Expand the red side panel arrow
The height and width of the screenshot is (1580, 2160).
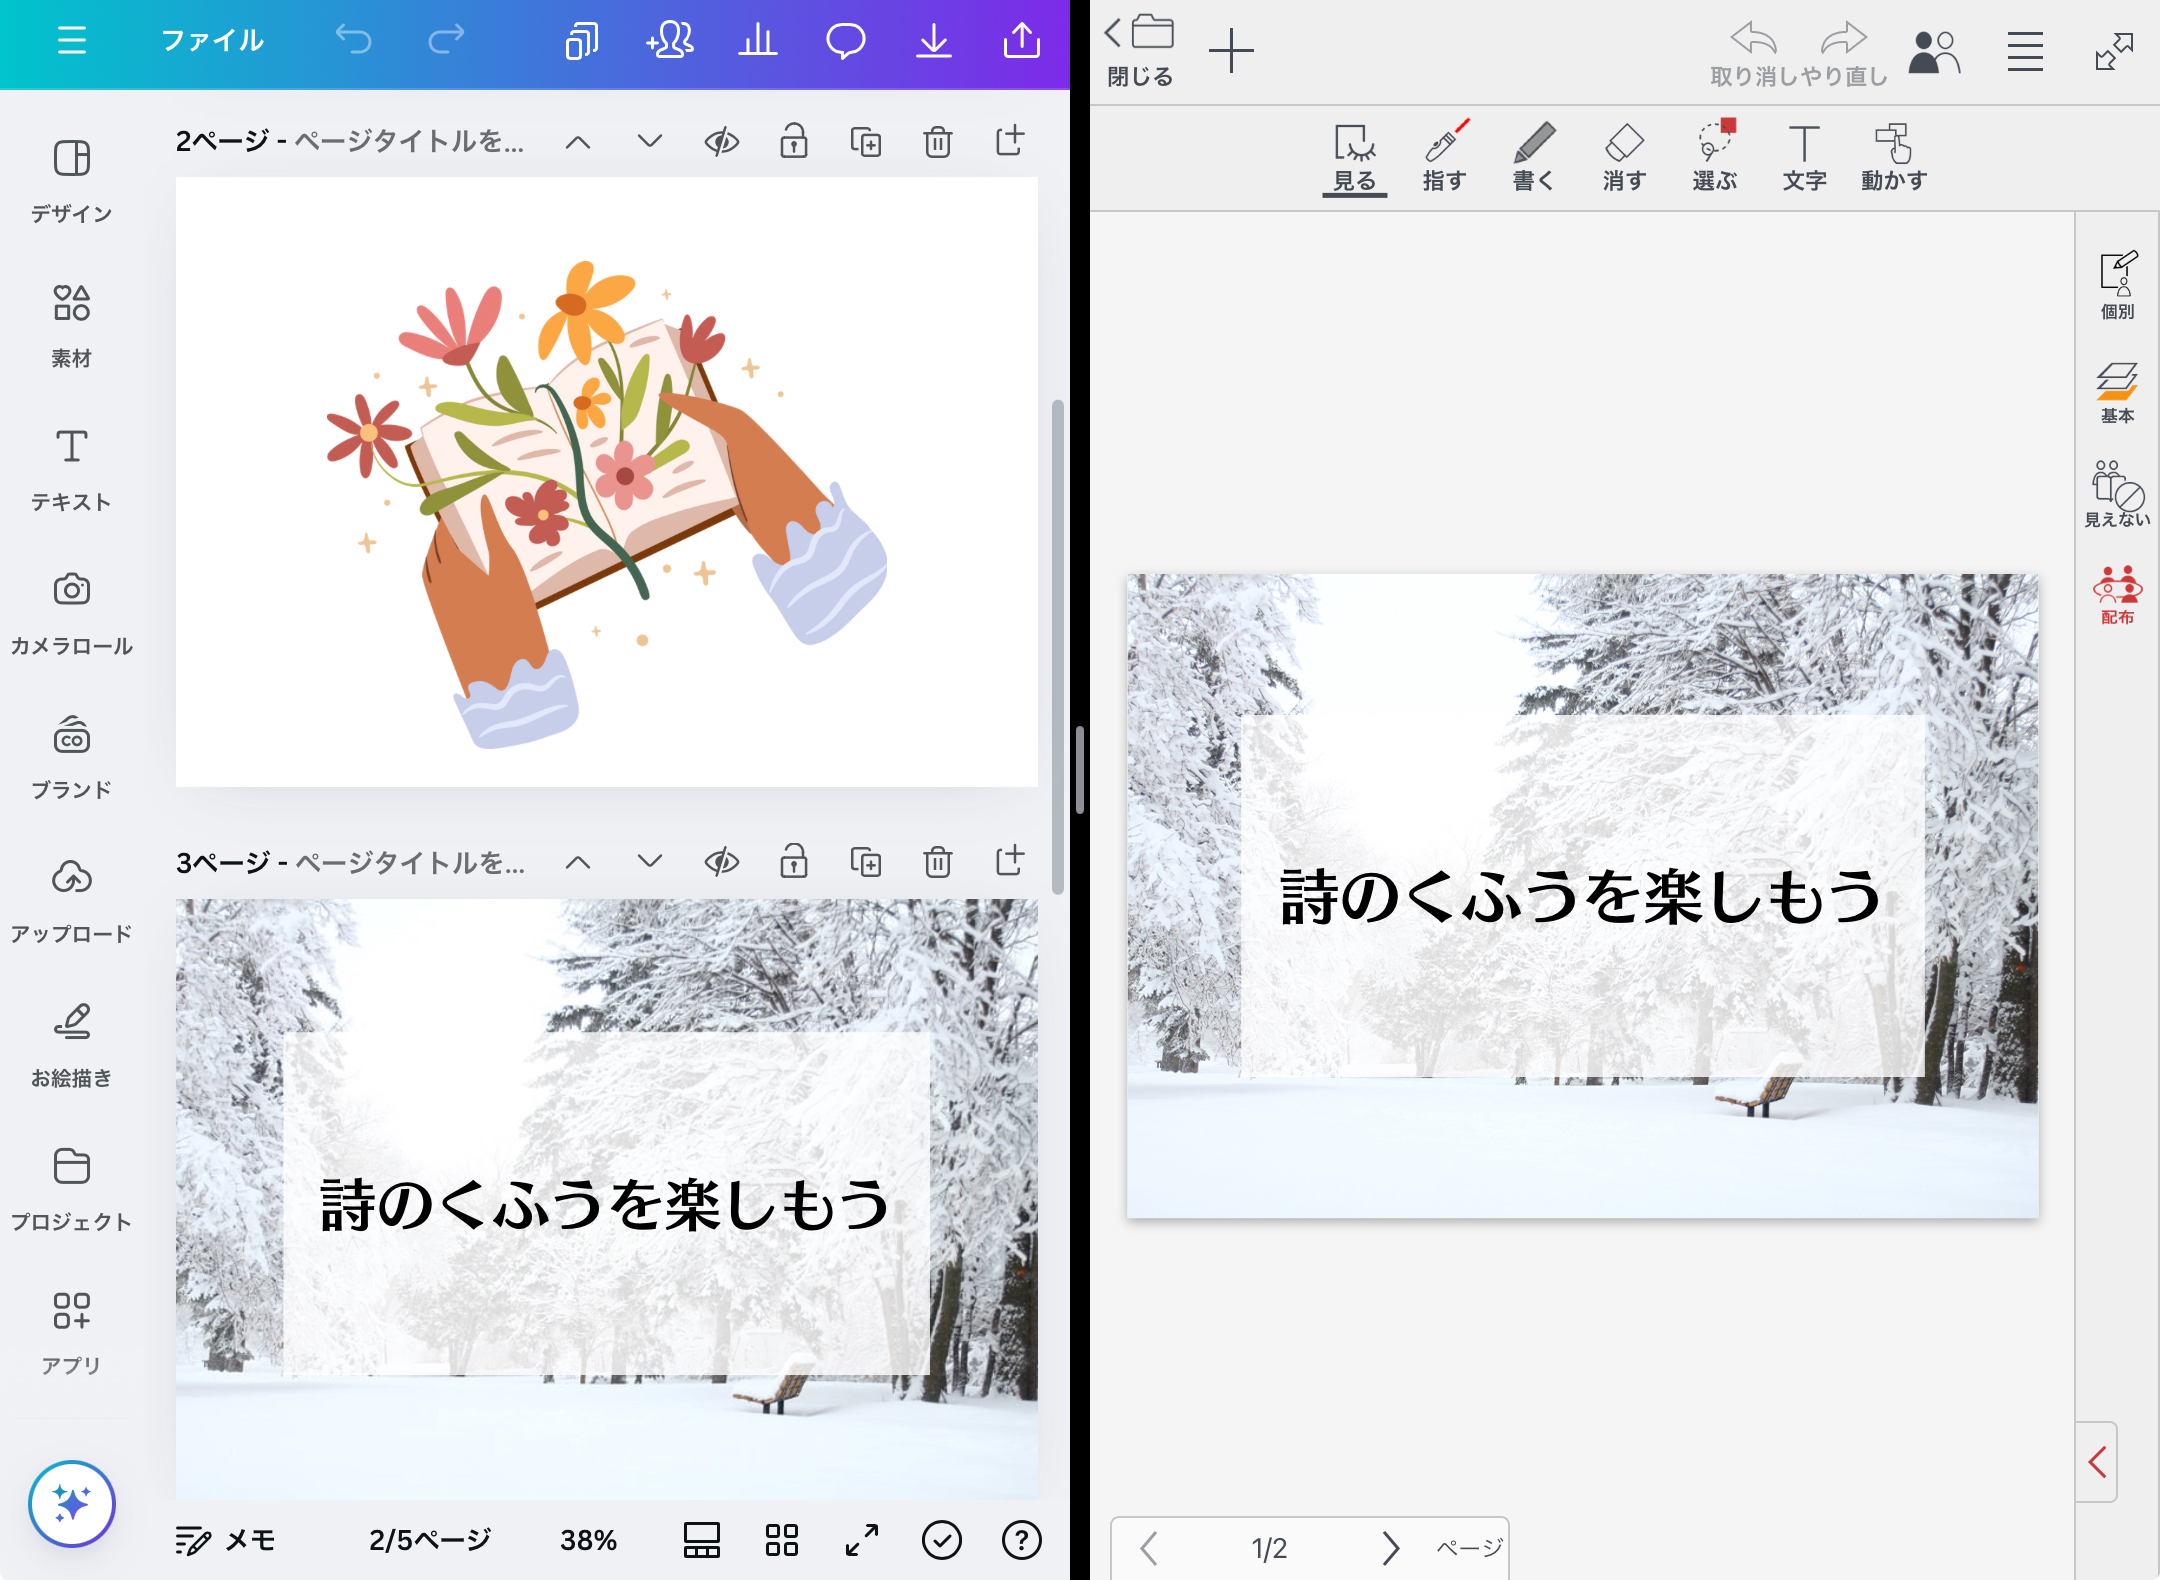(2097, 1462)
